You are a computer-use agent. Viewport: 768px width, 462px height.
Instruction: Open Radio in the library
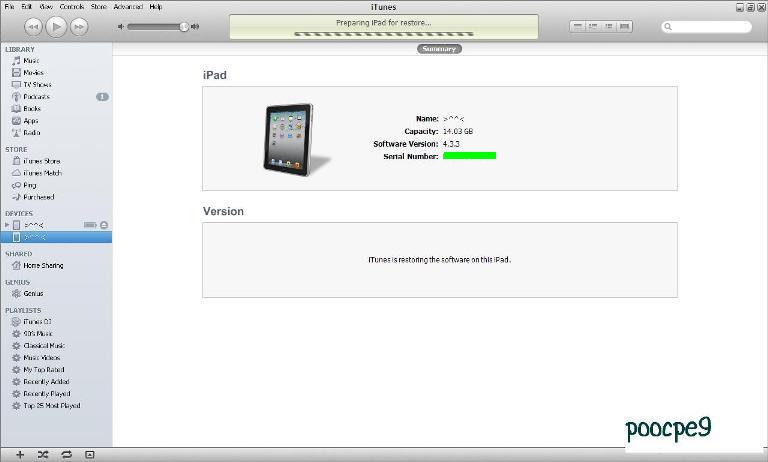(32, 133)
